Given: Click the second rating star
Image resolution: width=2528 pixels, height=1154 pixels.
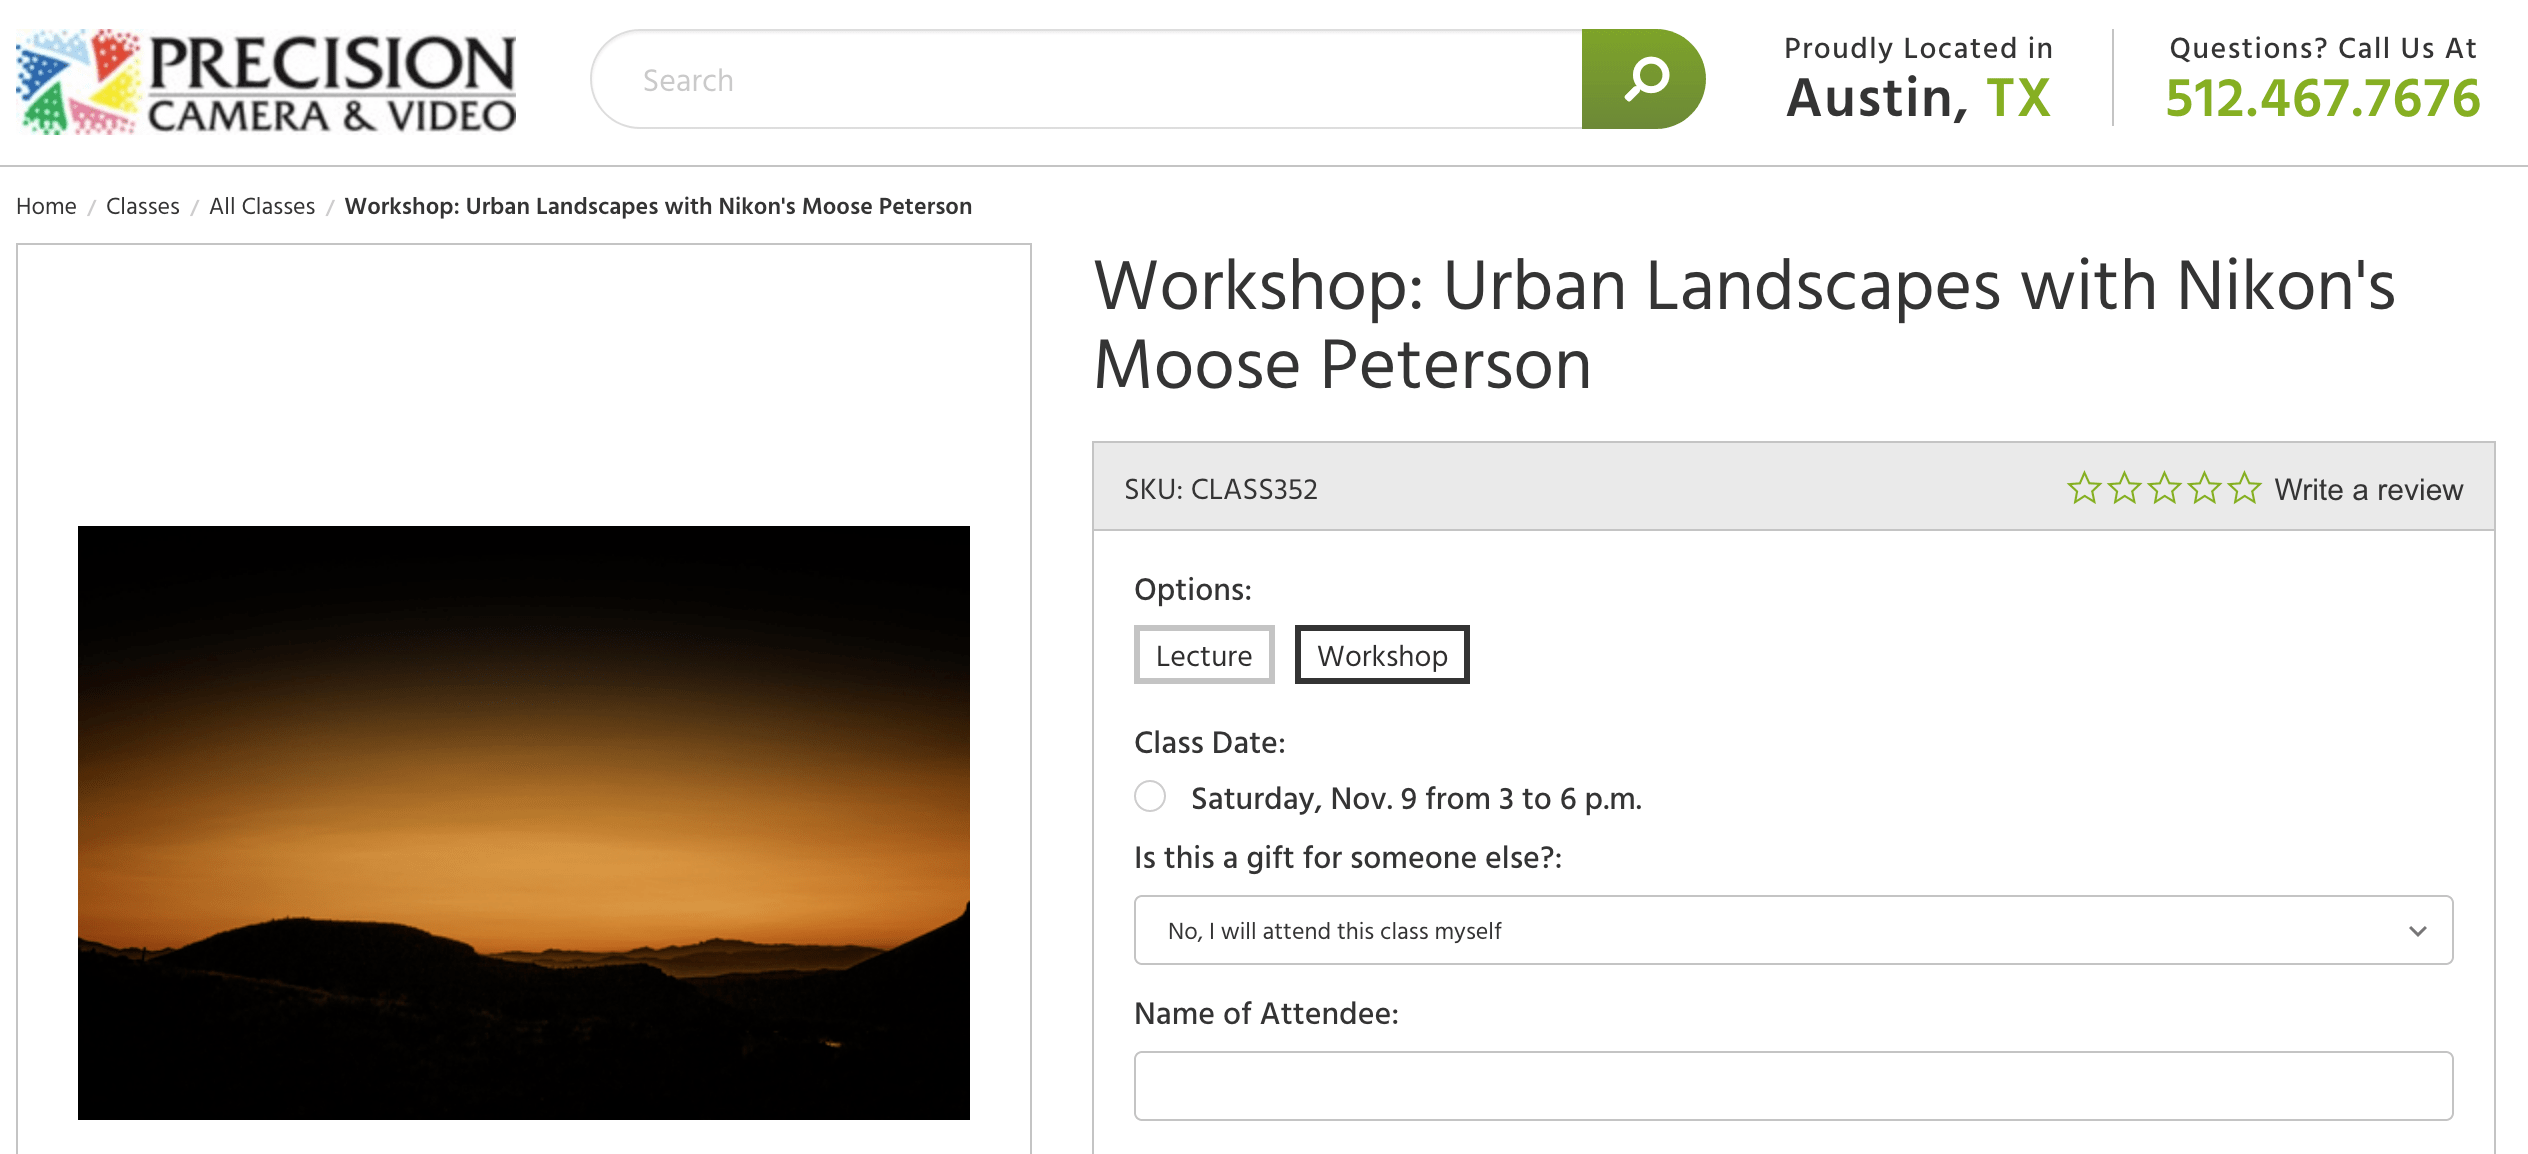Looking at the screenshot, I should tap(2124, 488).
